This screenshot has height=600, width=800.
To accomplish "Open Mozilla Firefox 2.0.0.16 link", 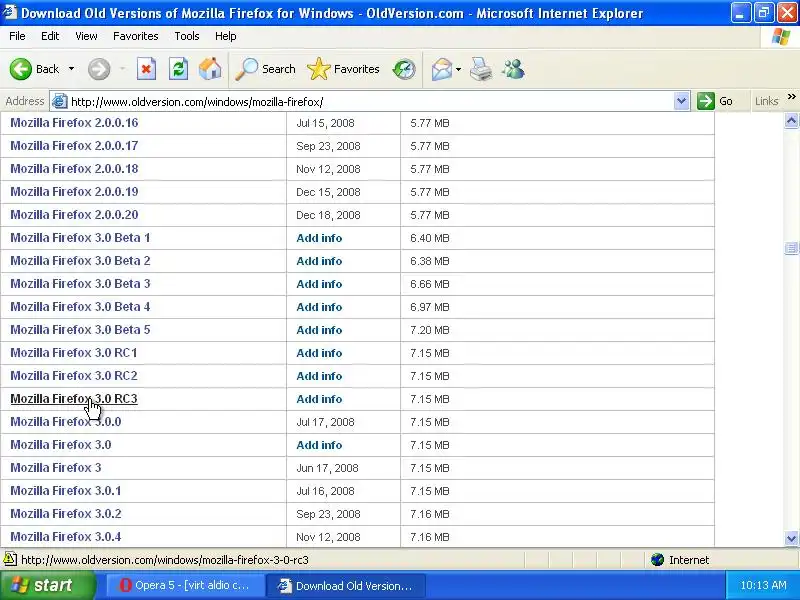I will (x=74, y=123).
